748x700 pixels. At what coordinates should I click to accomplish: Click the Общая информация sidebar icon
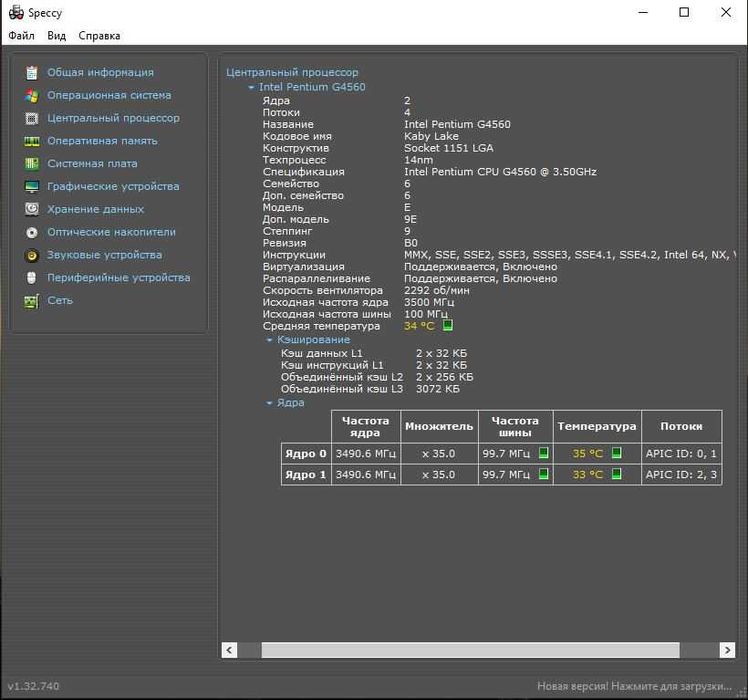coord(31,73)
